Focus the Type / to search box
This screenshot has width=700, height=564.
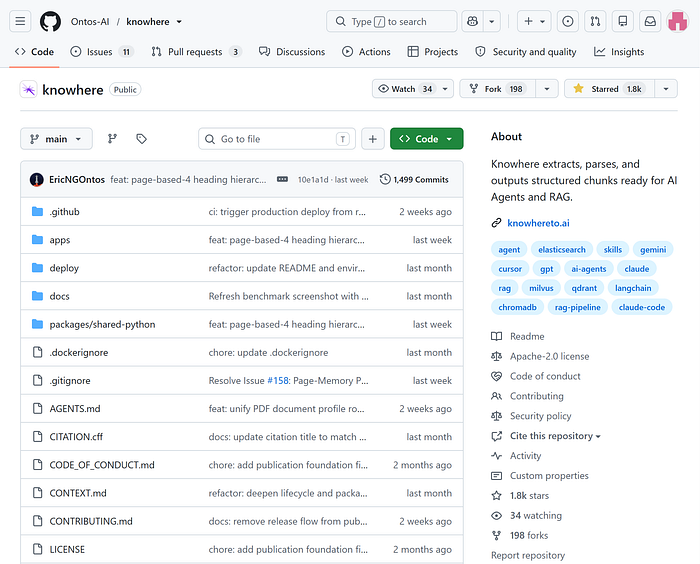[x=392, y=21]
